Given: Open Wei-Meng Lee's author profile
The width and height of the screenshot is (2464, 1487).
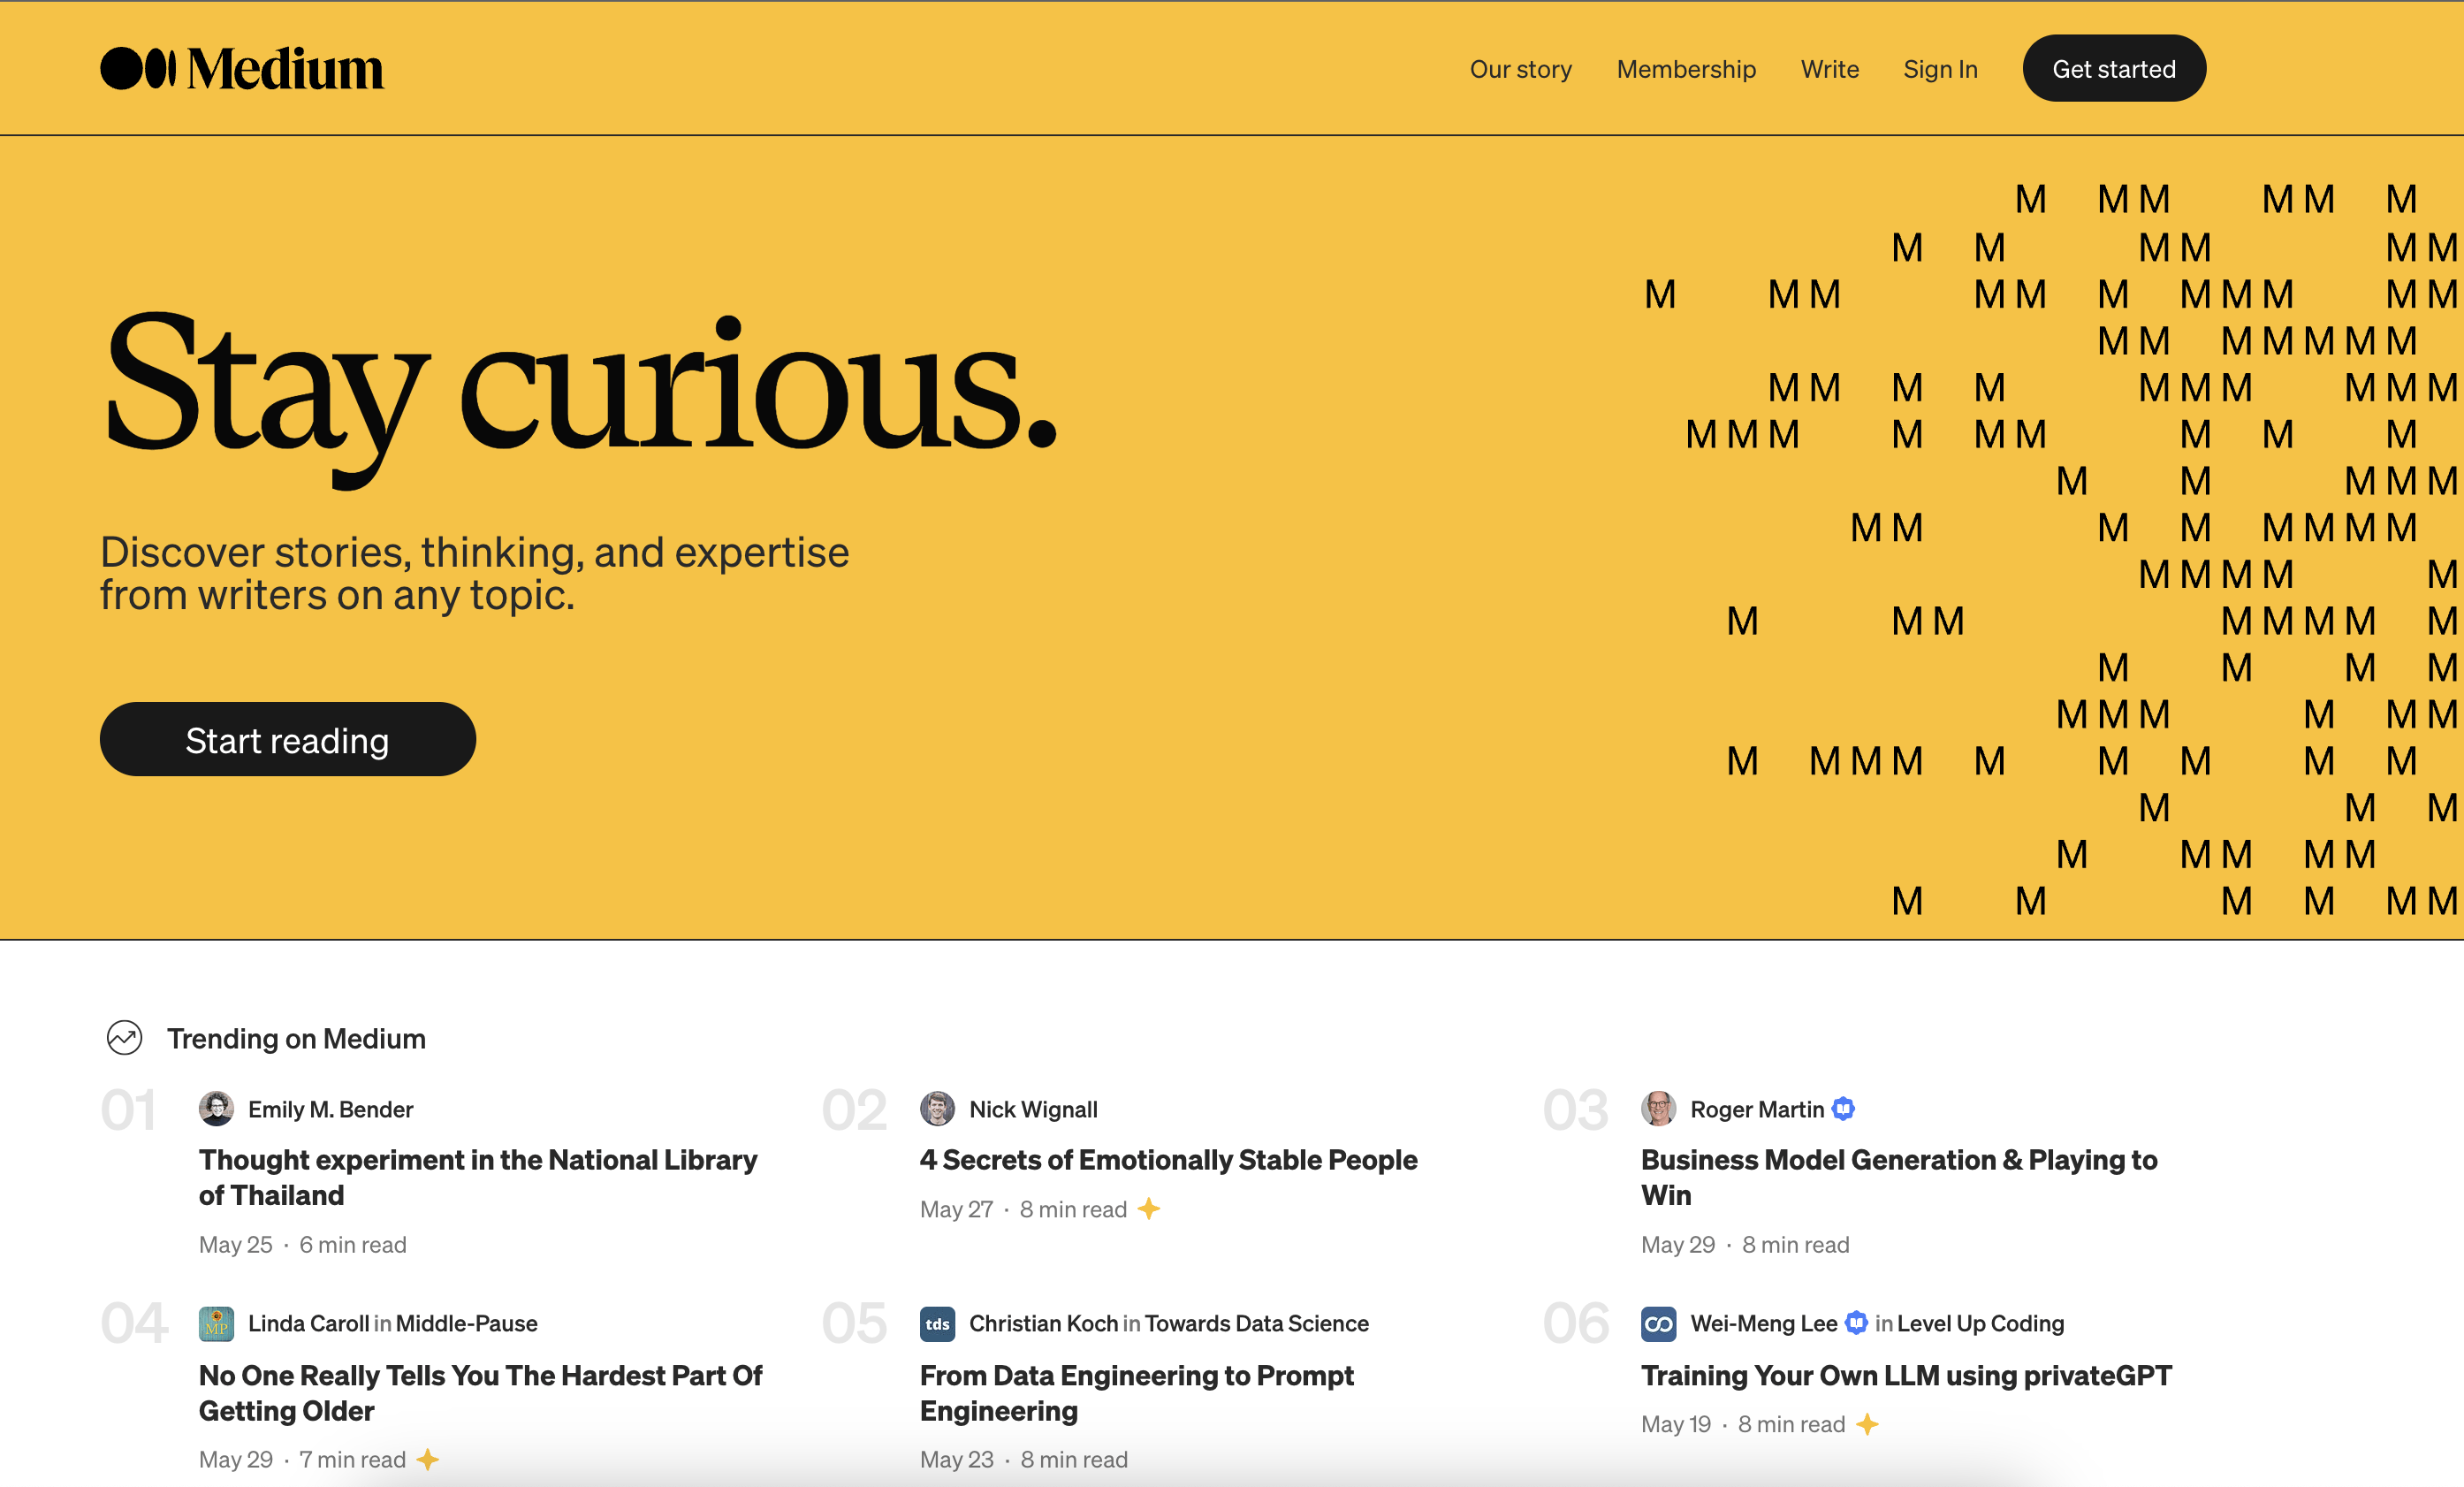Looking at the screenshot, I should point(1763,1323).
